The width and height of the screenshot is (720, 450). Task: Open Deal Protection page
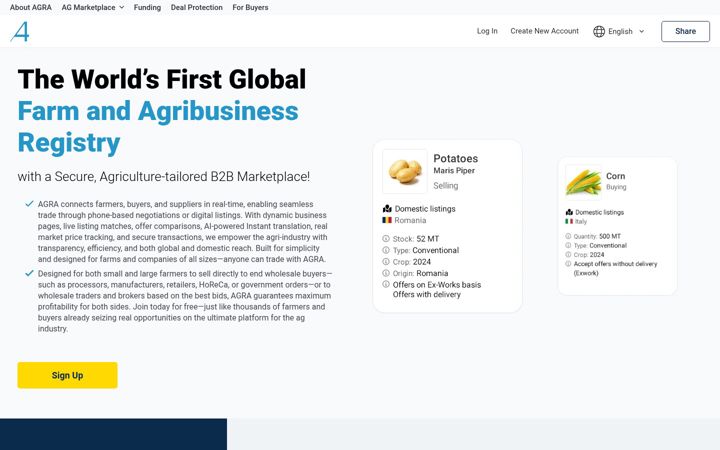197,7
